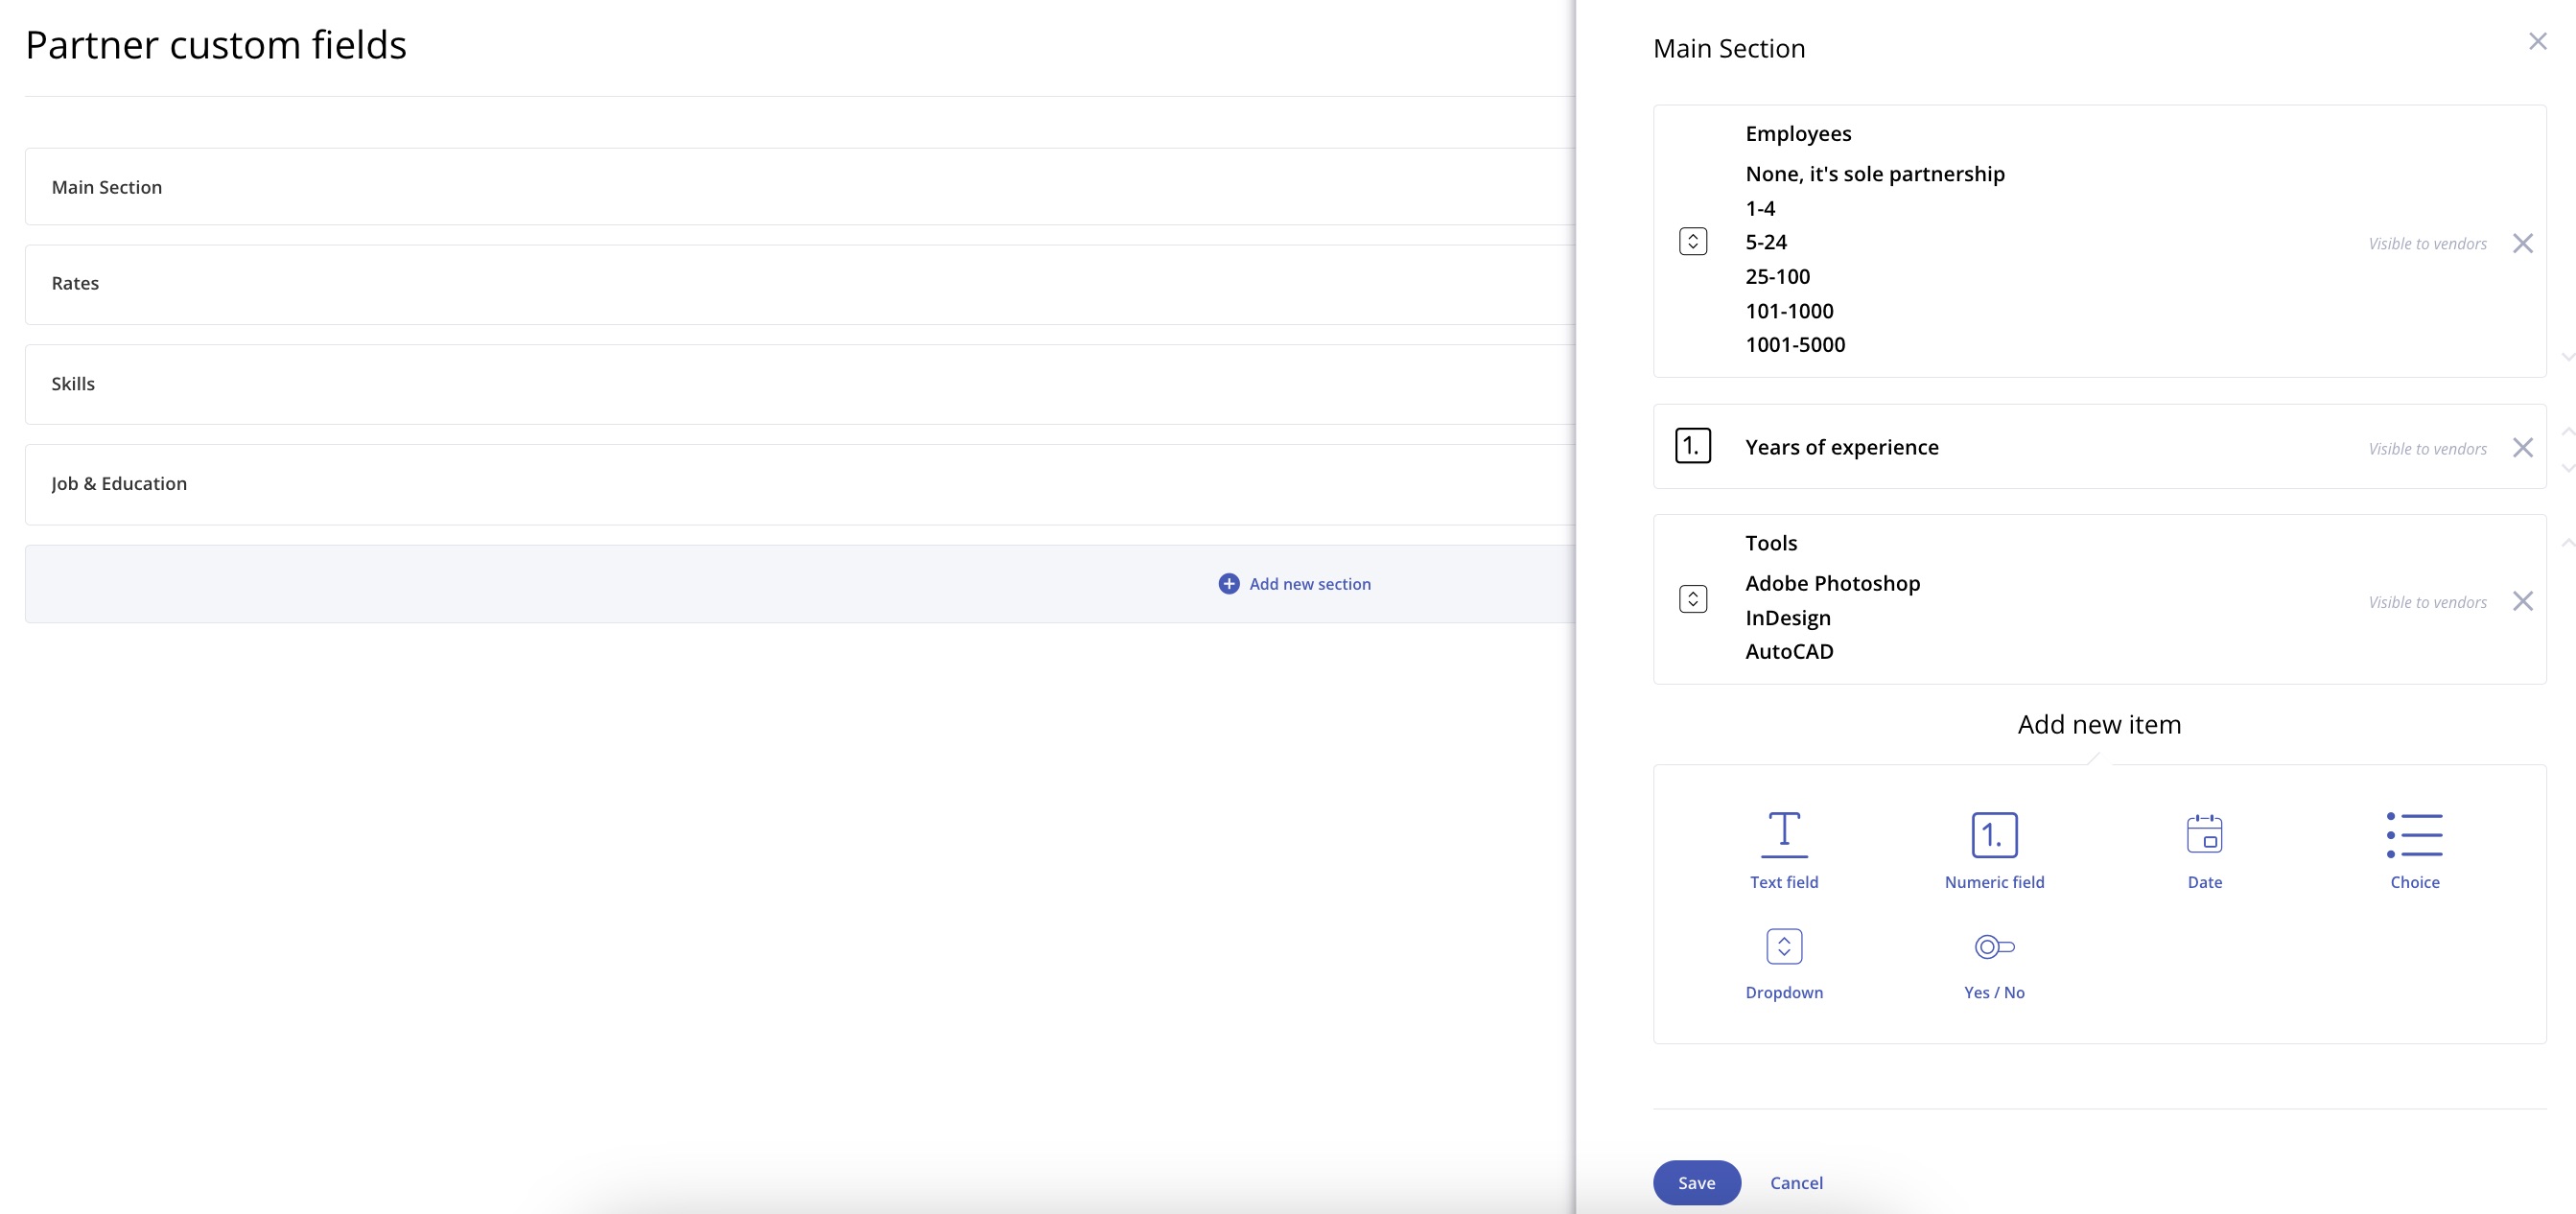Add a Choice list item
Screen dimensions: 2576x1214
click(2413, 848)
